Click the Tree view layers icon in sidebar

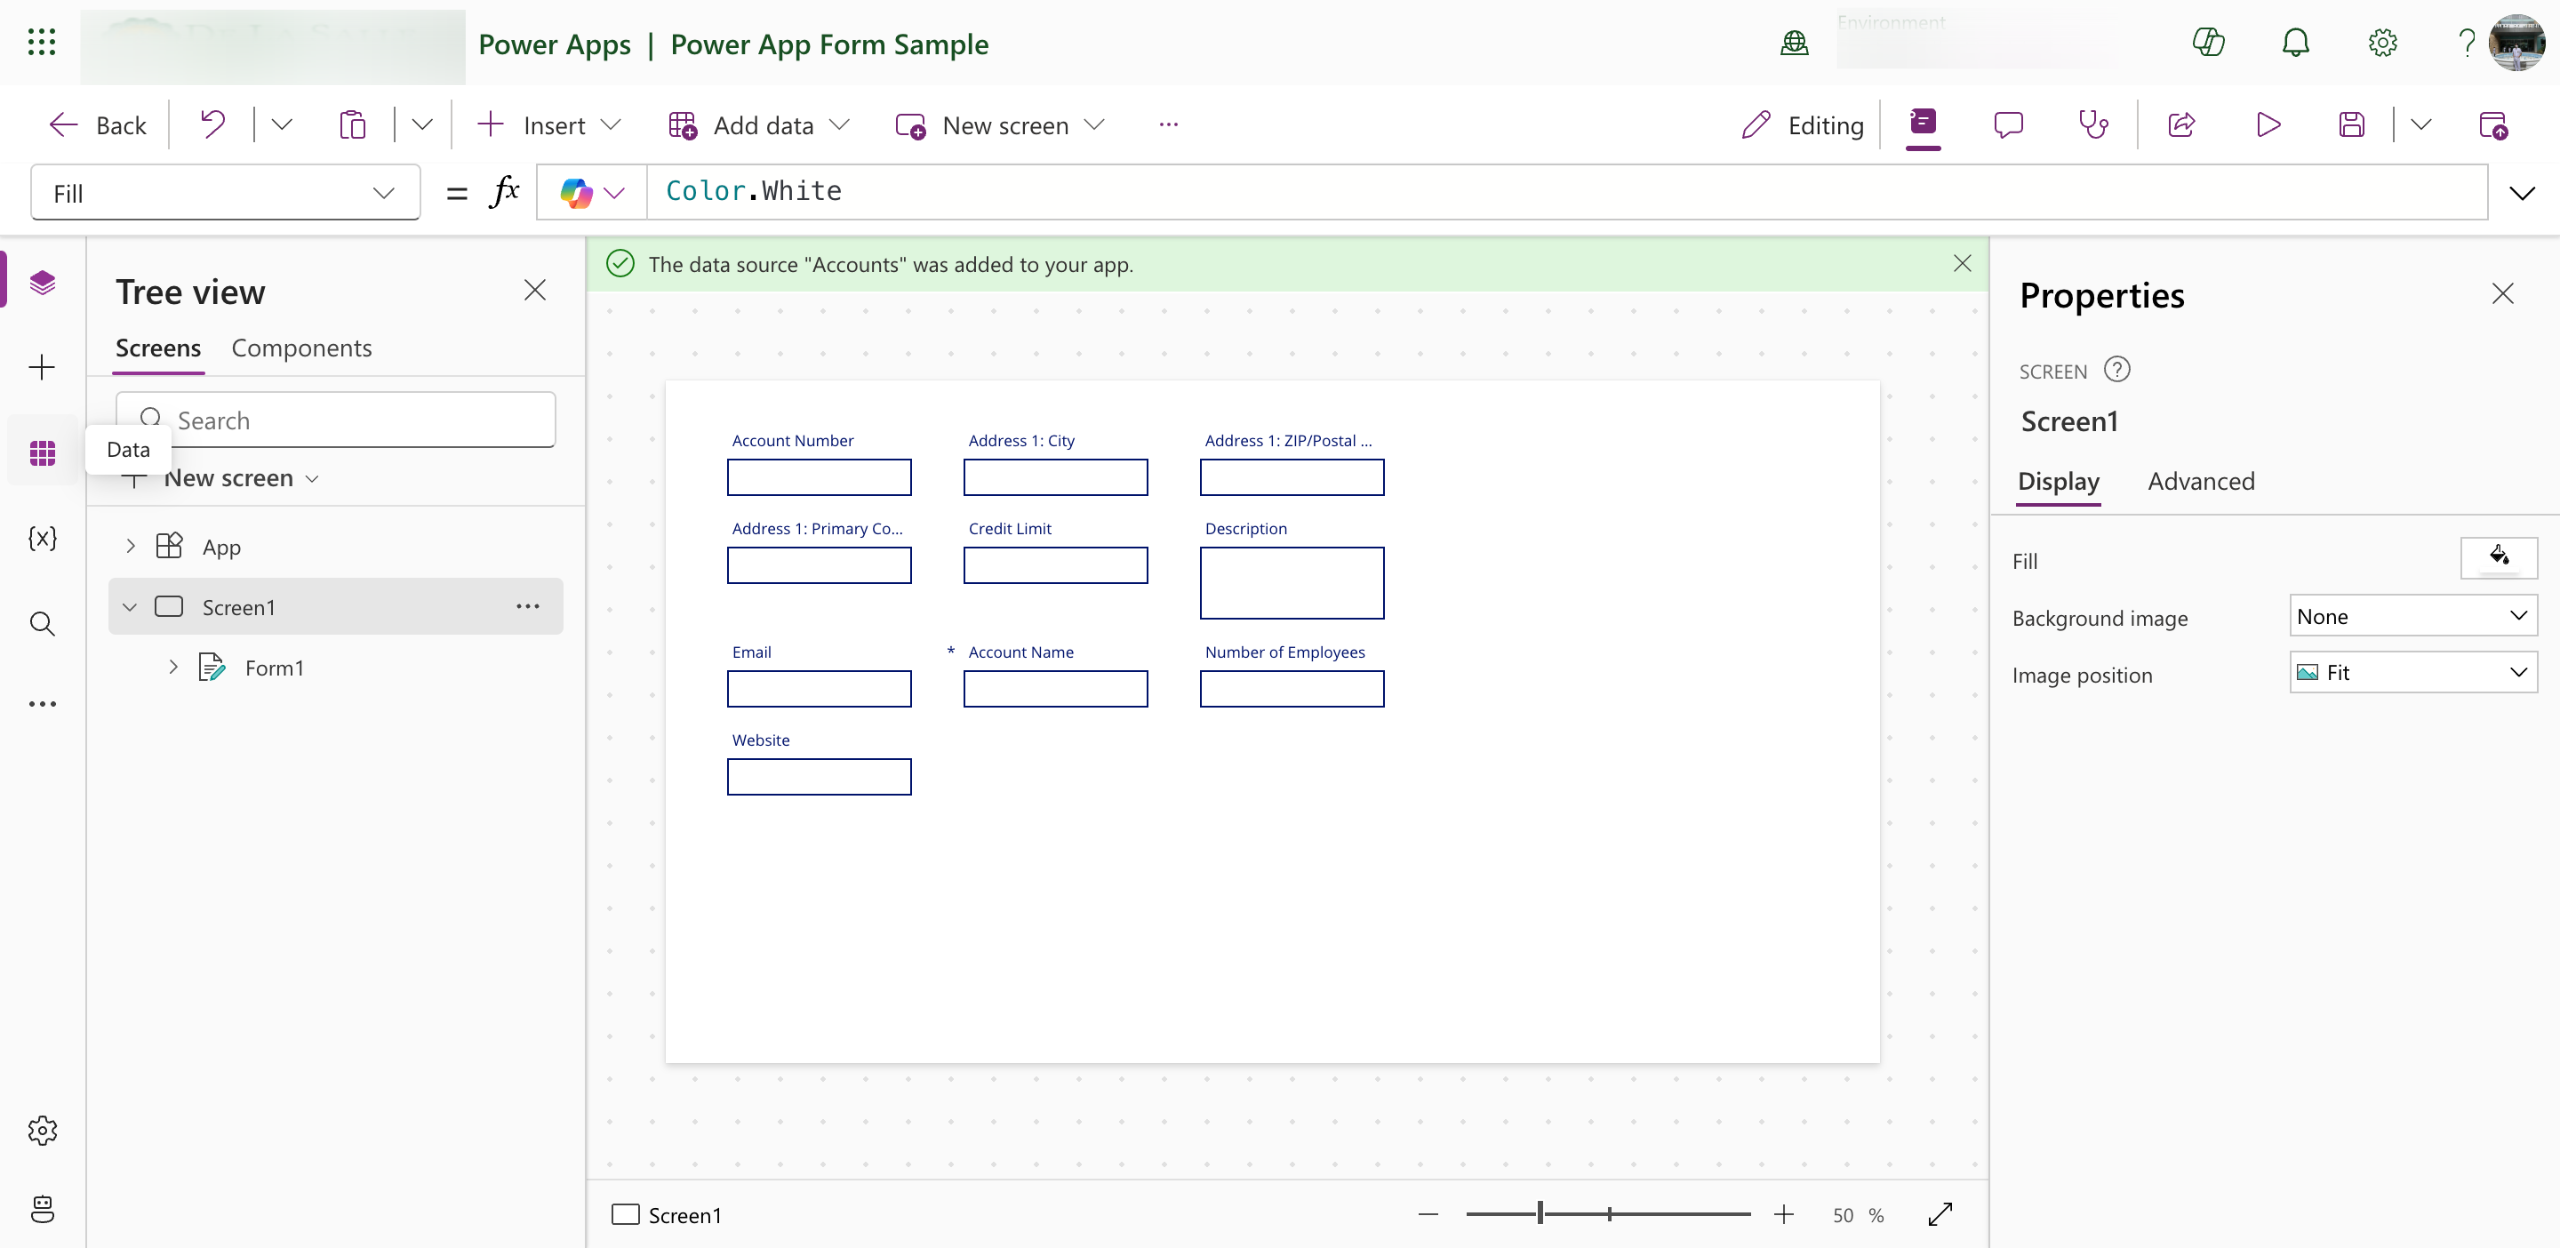[42, 282]
